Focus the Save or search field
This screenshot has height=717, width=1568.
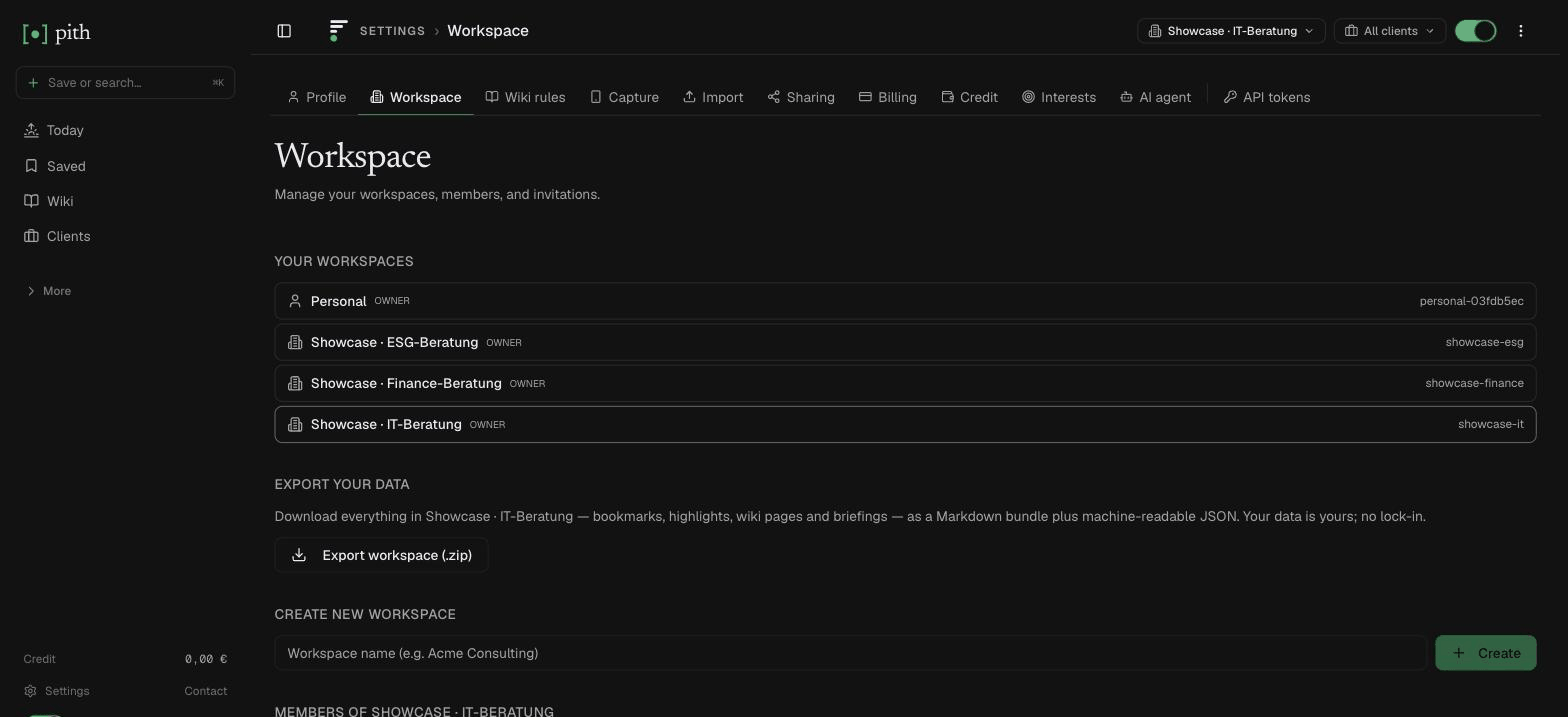click(125, 82)
